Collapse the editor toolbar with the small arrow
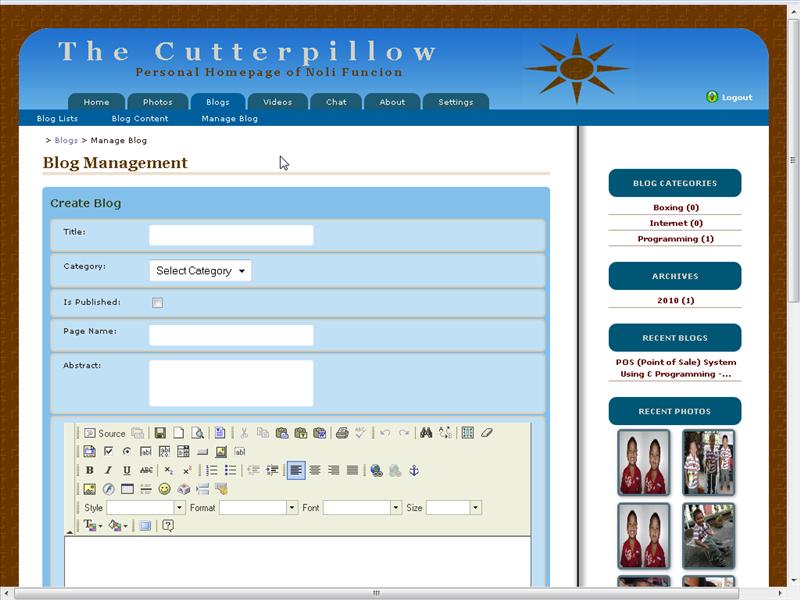Image resolution: width=800 pixels, height=600 pixels. tap(69, 532)
